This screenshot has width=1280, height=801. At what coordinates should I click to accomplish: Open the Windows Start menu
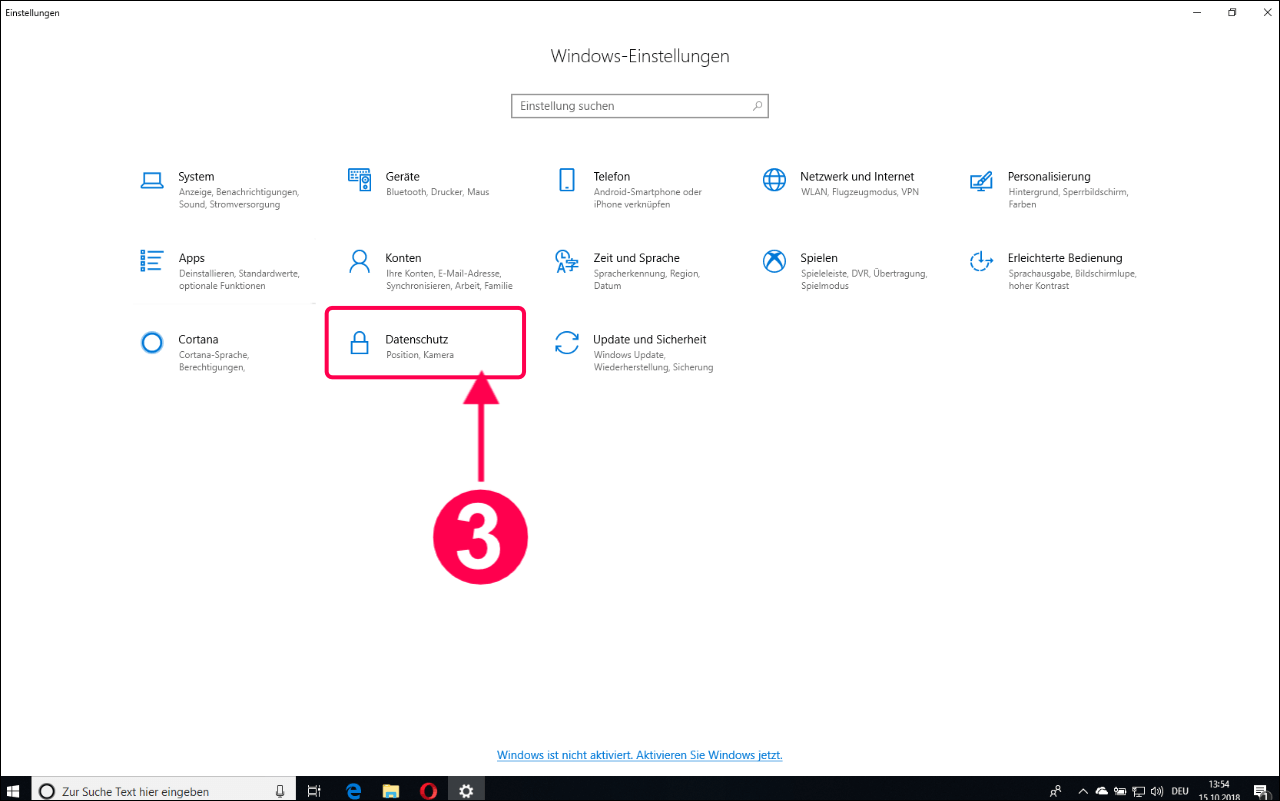[14, 790]
